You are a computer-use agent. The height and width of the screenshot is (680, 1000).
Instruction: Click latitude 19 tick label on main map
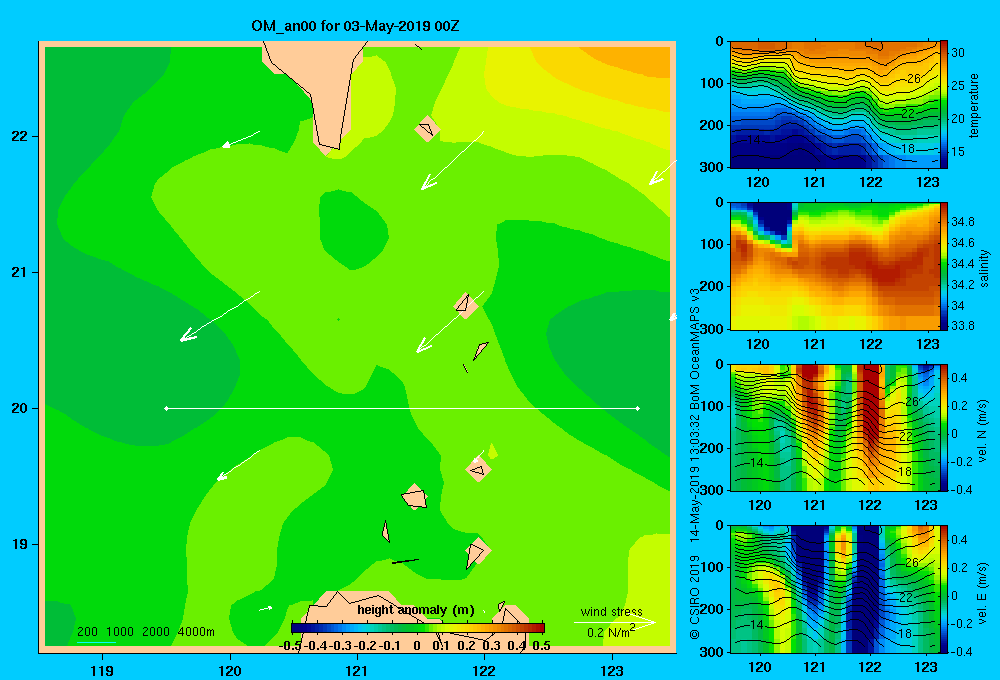19,544
